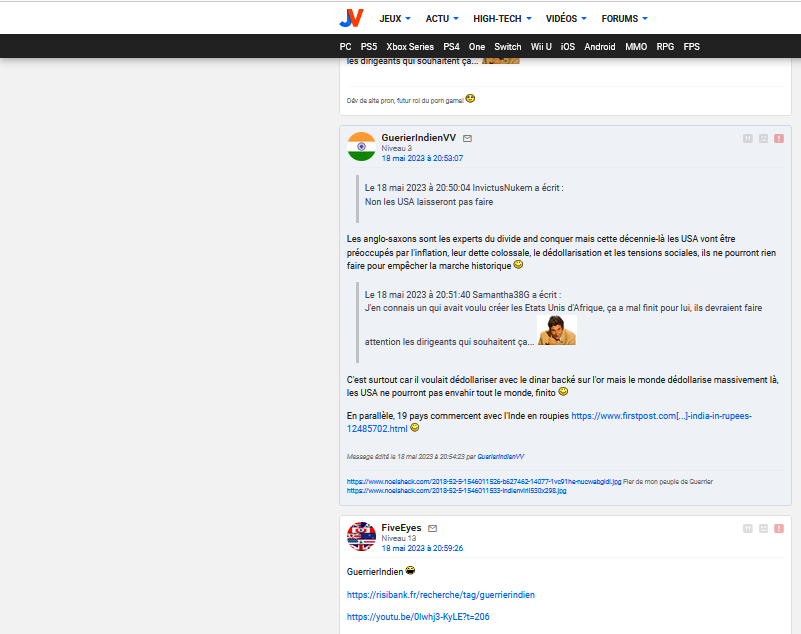
Task: Open the Wii U section
Action: [541, 46]
